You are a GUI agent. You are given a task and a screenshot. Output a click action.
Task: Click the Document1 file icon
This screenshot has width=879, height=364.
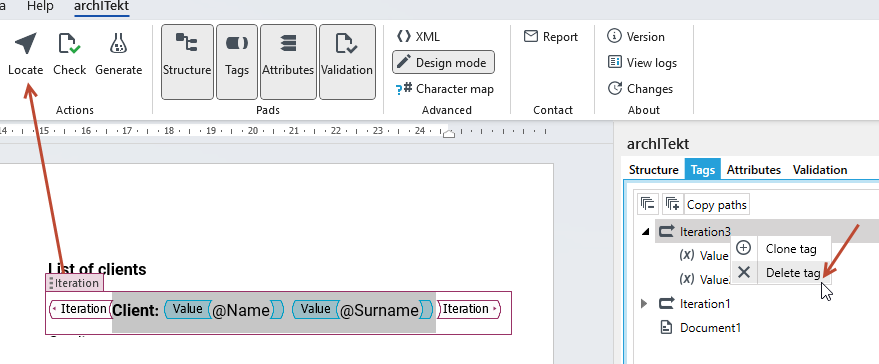coord(666,328)
